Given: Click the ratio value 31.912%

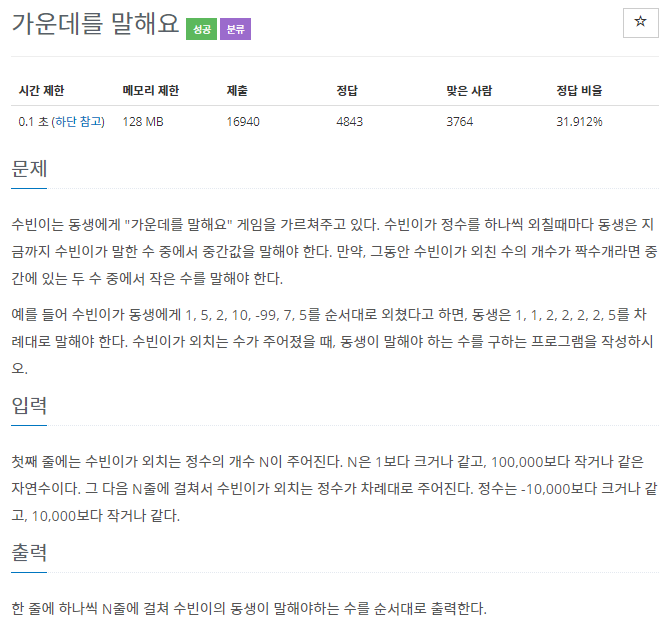Looking at the screenshot, I should pyautogui.click(x=579, y=122).
